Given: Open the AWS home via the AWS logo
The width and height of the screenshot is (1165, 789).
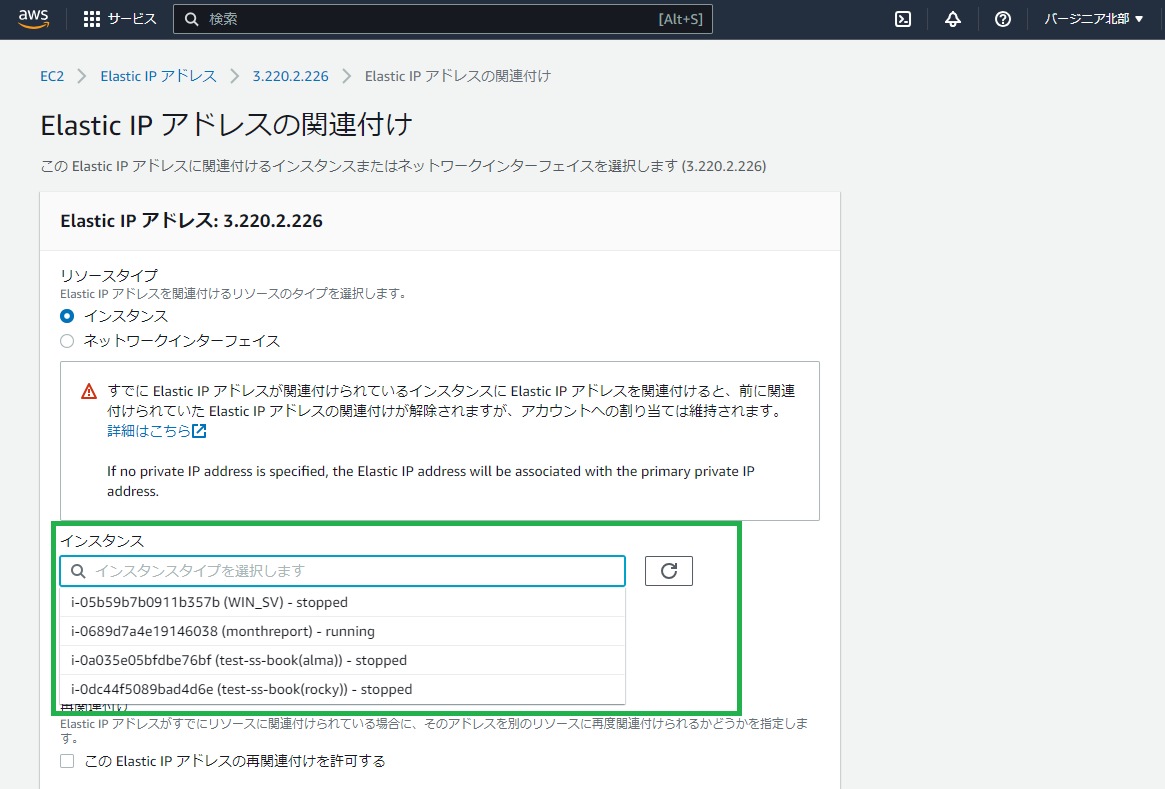Looking at the screenshot, I should coord(33,18).
